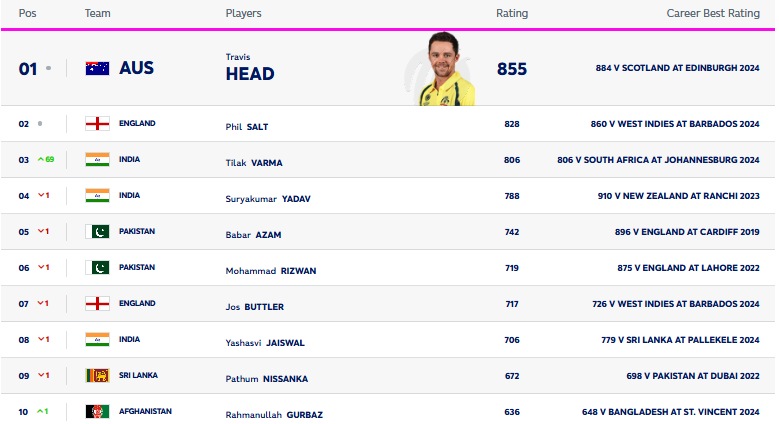Click England flag in Jos Buttler row
779x424 pixels.
(97, 304)
